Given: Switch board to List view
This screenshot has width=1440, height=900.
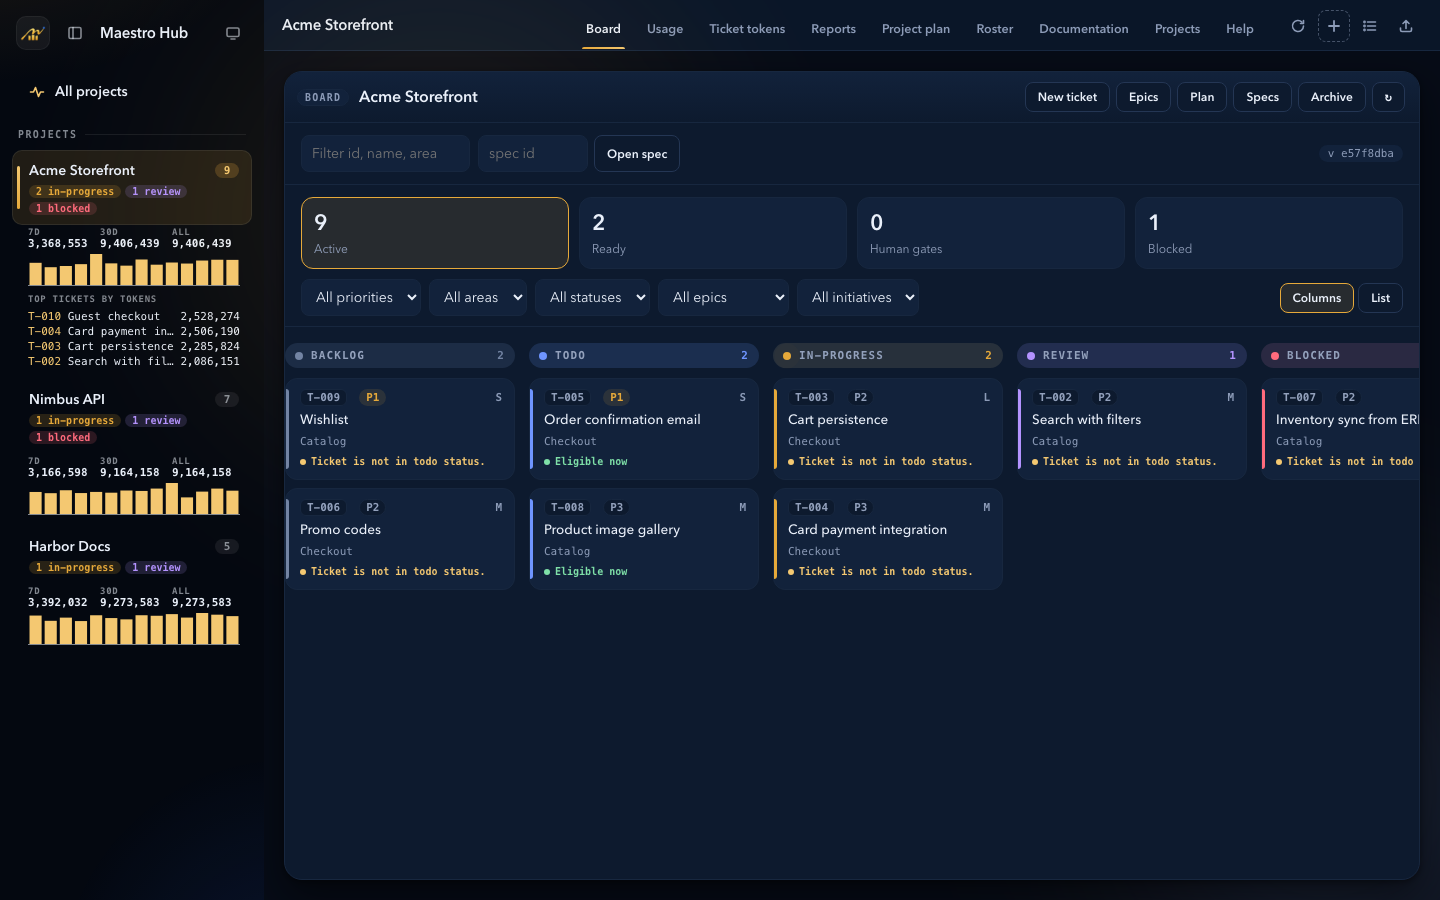Looking at the screenshot, I should 1380,298.
